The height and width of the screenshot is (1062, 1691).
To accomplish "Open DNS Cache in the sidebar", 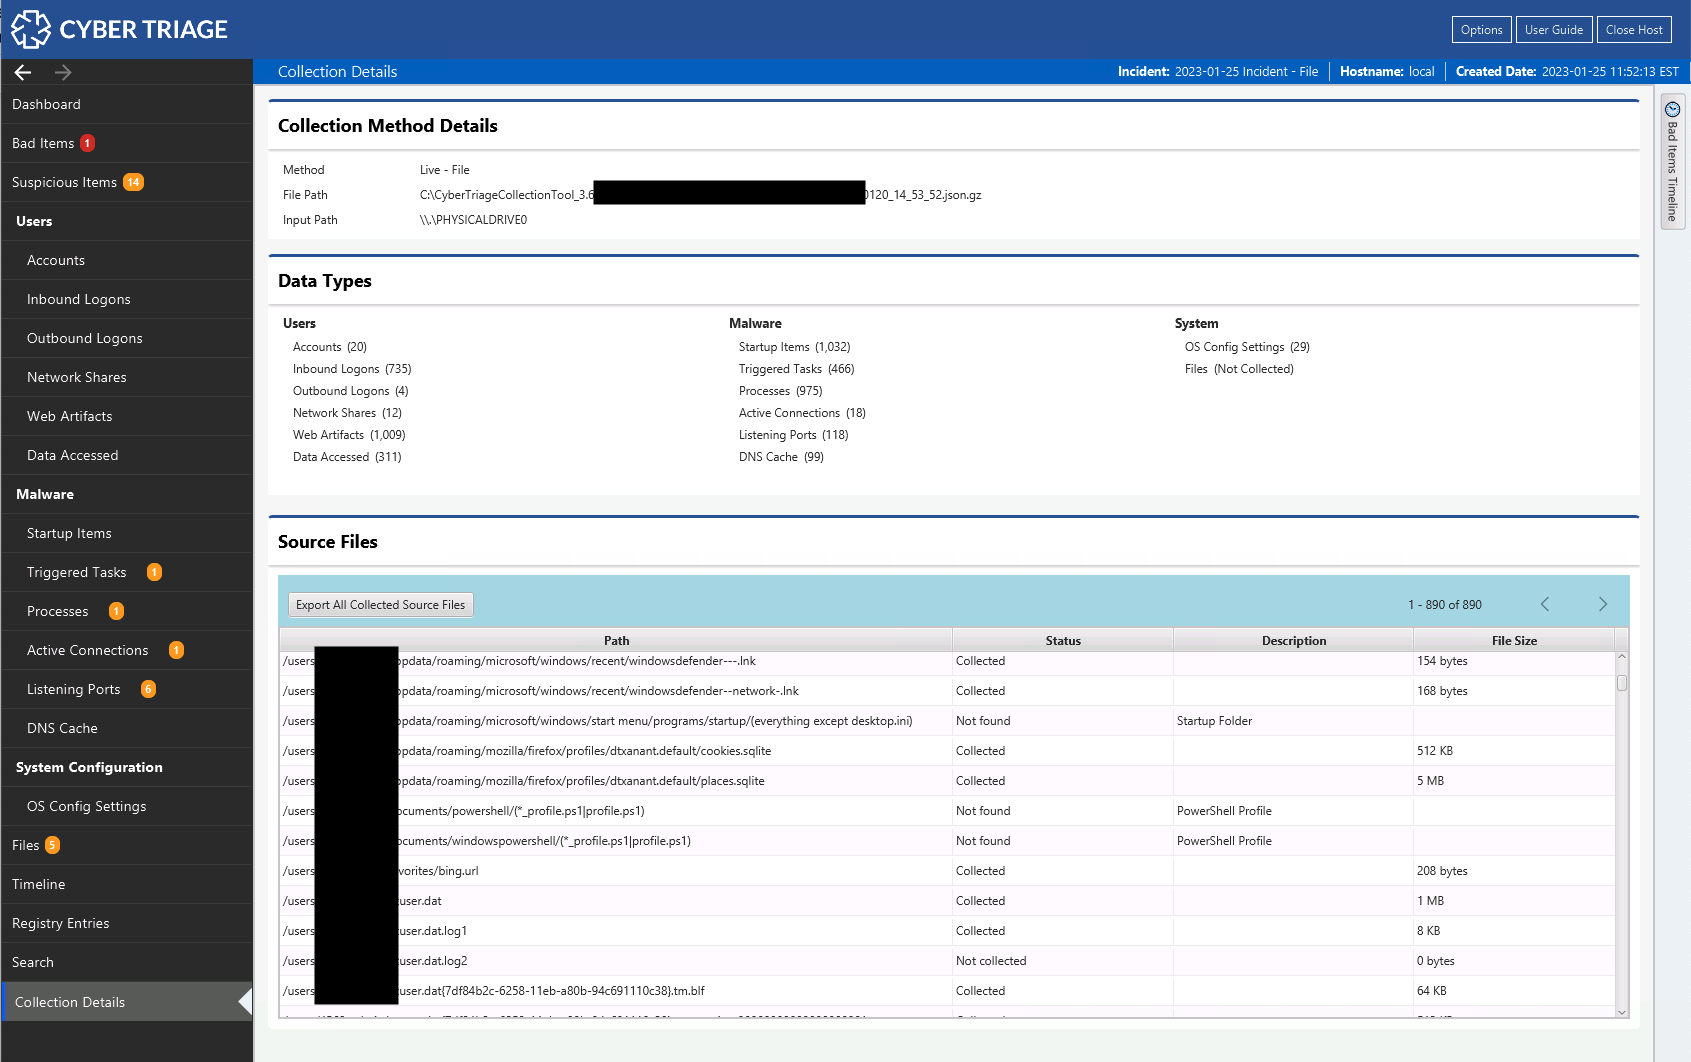I will tap(127, 728).
